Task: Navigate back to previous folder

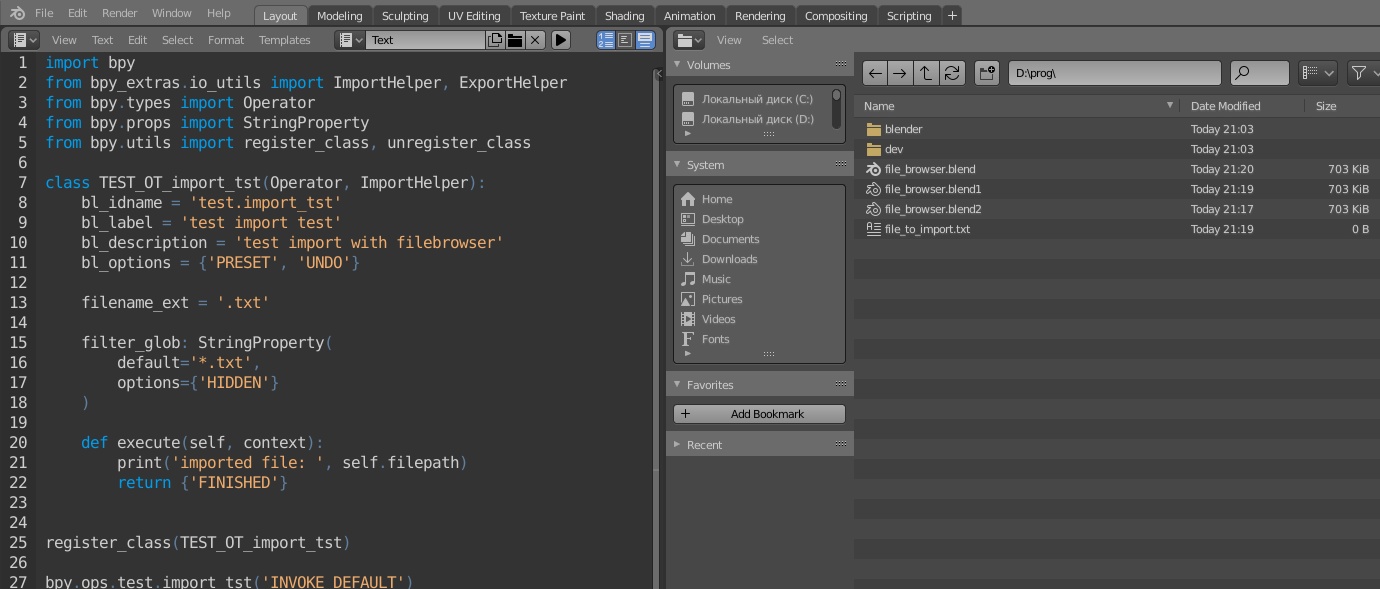Action: [x=874, y=72]
